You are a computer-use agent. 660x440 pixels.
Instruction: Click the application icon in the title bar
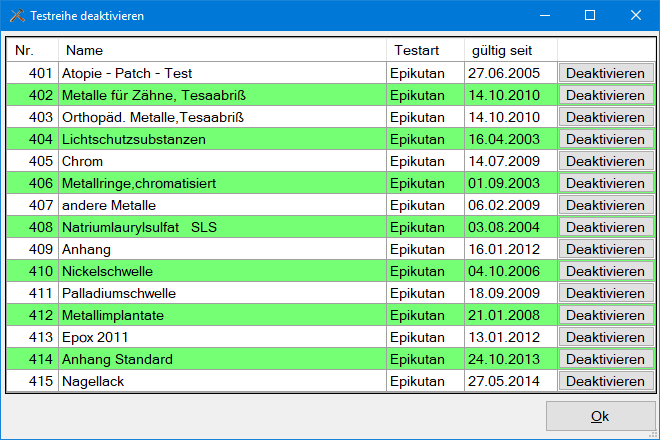(16, 16)
